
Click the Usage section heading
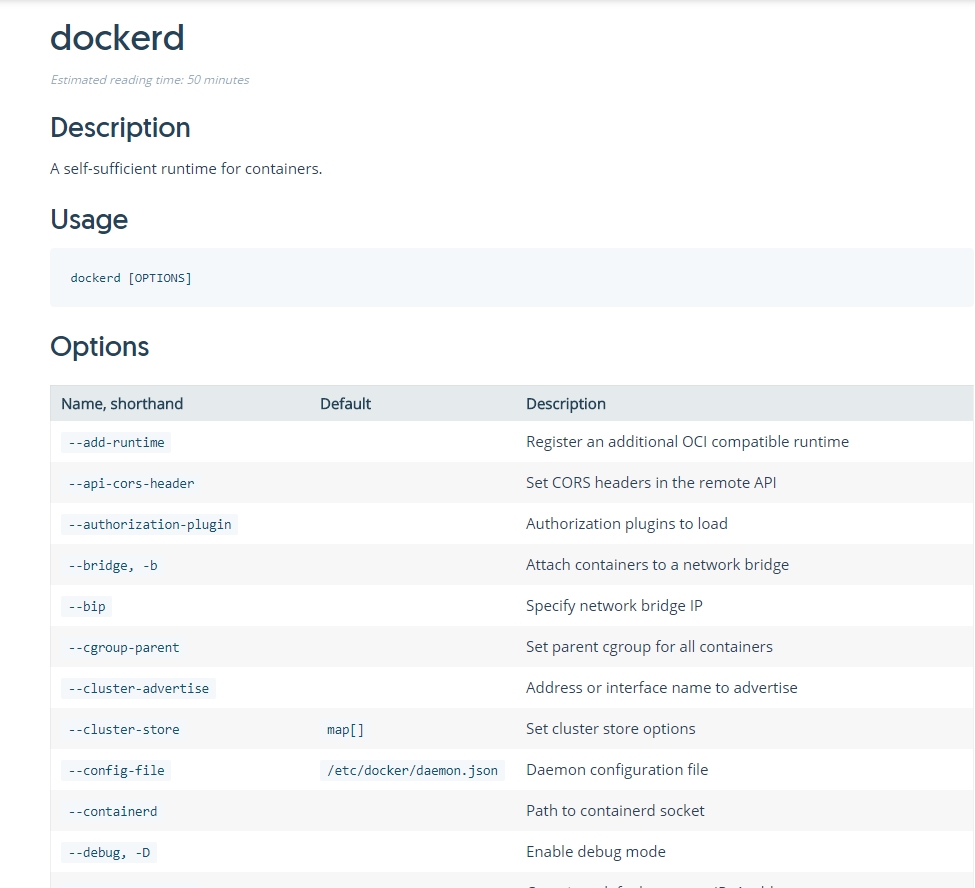click(89, 219)
